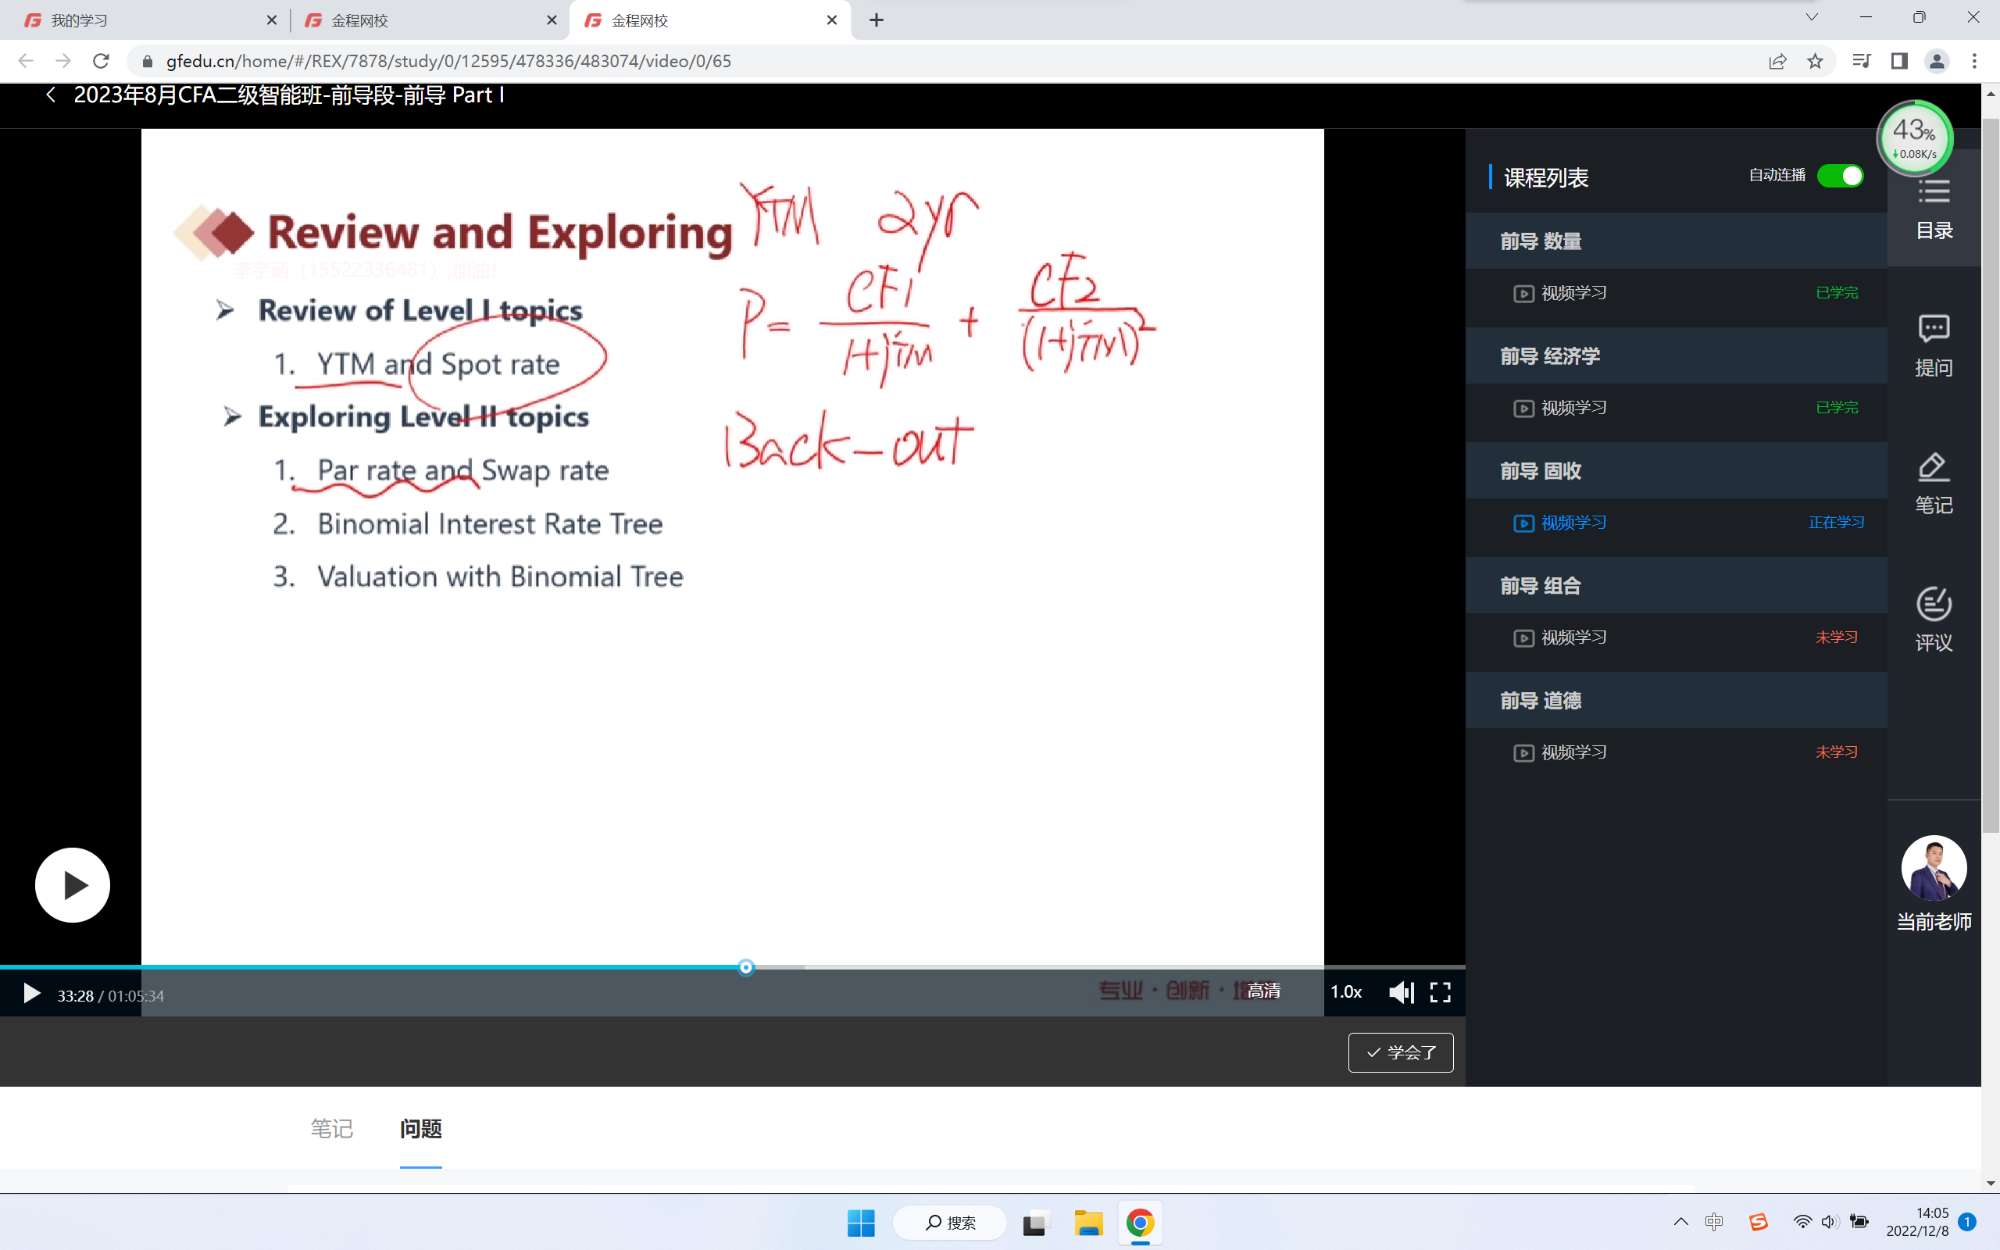This screenshot has height=1250, width=2000.
Task: Switch to the 笔记 tab below video
Action: pos(331,1129)
